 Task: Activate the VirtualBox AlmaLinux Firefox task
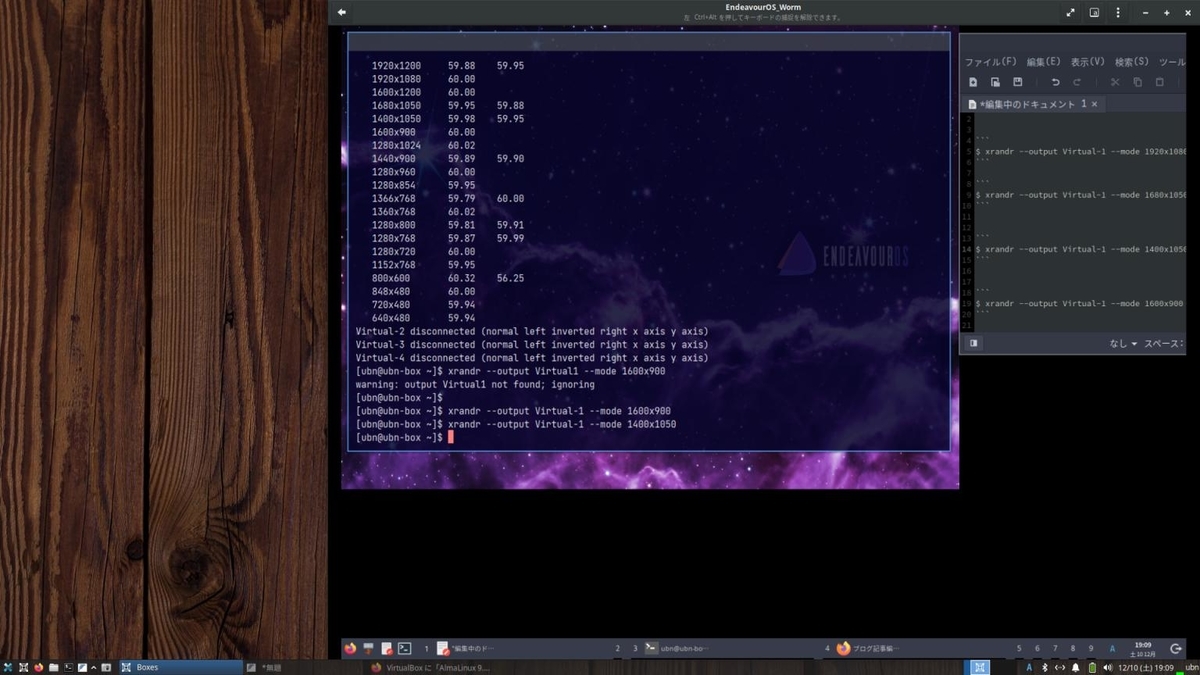430,667
